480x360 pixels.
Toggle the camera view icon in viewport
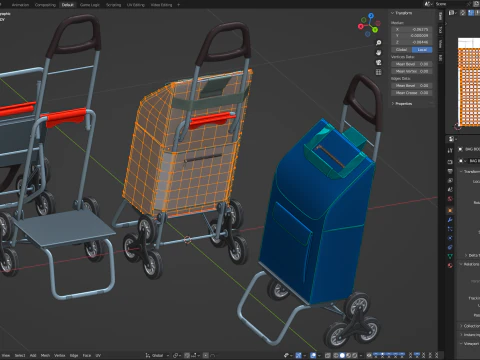tap(378, 62)
